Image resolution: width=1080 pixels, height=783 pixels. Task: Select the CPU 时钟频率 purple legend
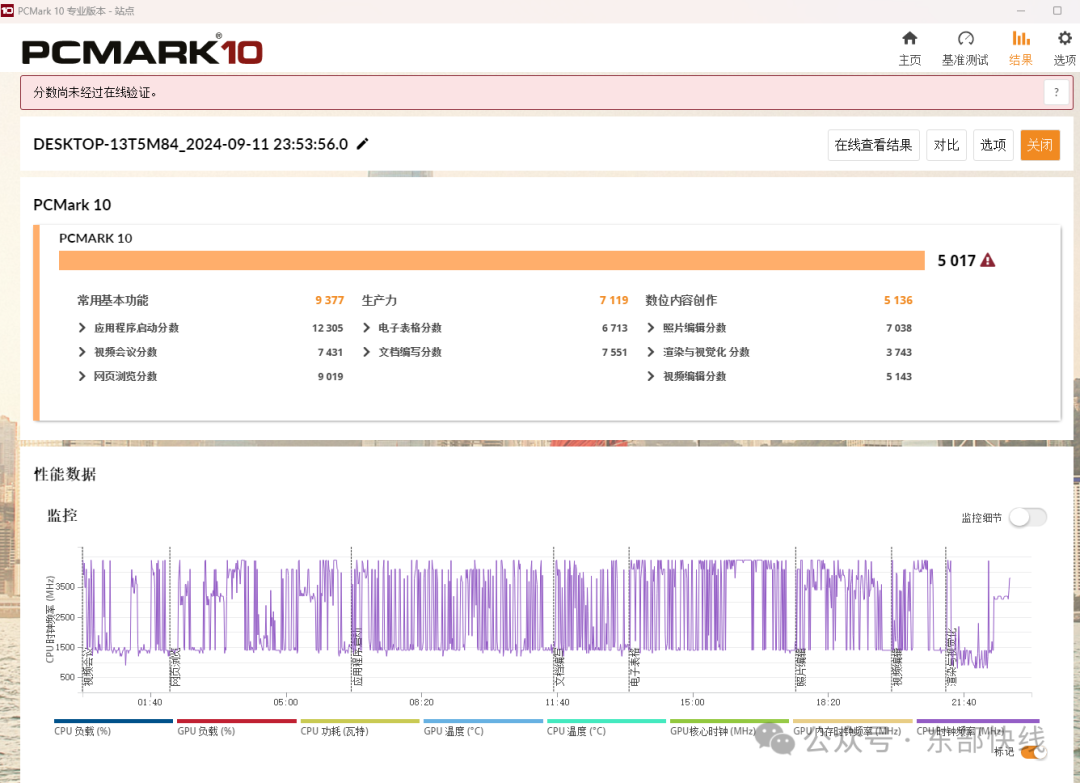977,727
